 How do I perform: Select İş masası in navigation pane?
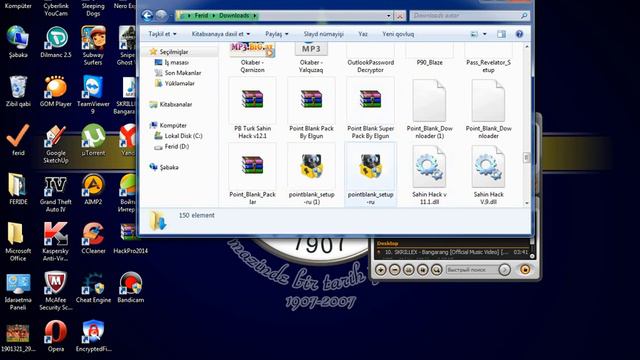pyautogui.click(x=176, y=62)
